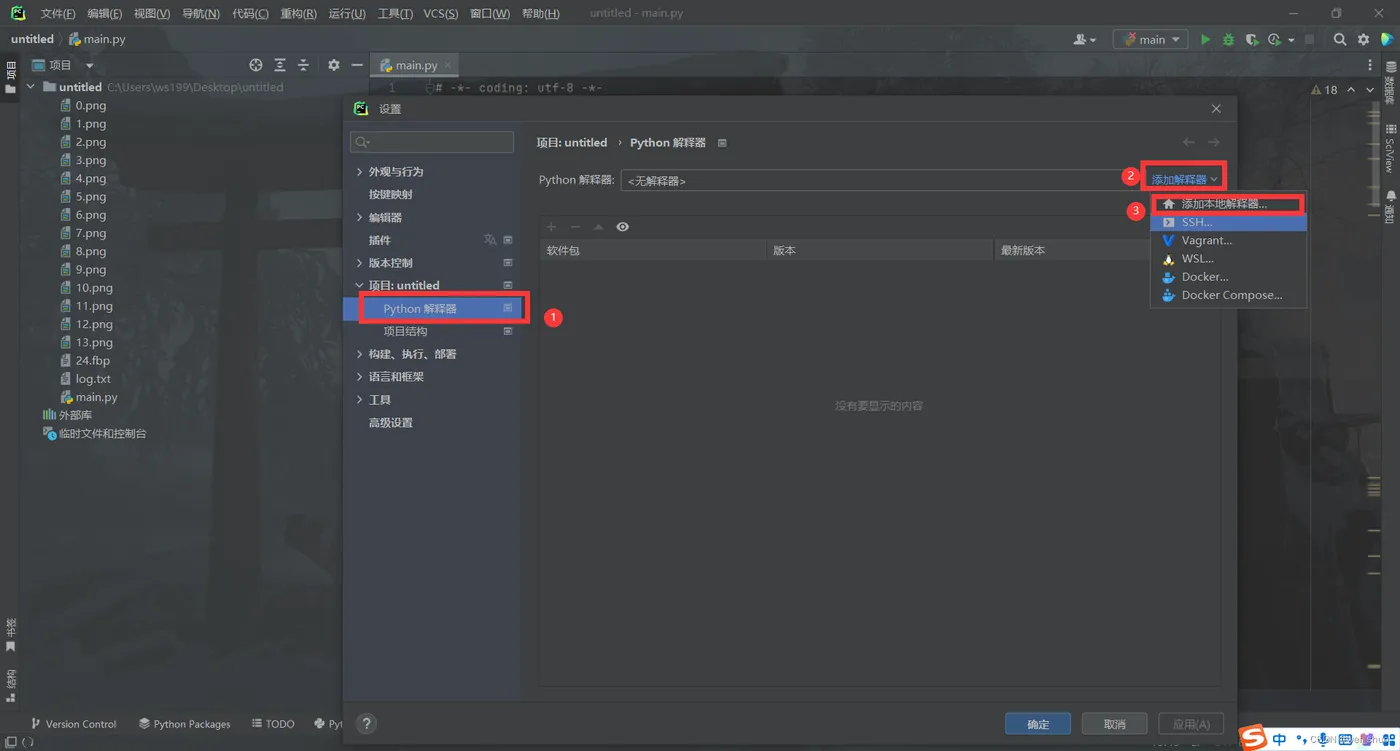Select log.txt in project tree
Screen dimensions: 1400x751
pyautogui.click(x=85, y=379)
